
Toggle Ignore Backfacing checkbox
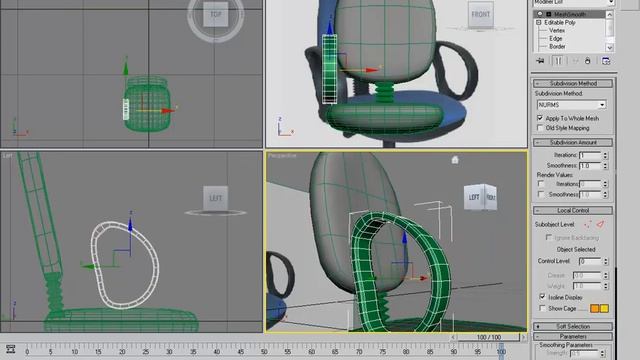pos(549,237)
